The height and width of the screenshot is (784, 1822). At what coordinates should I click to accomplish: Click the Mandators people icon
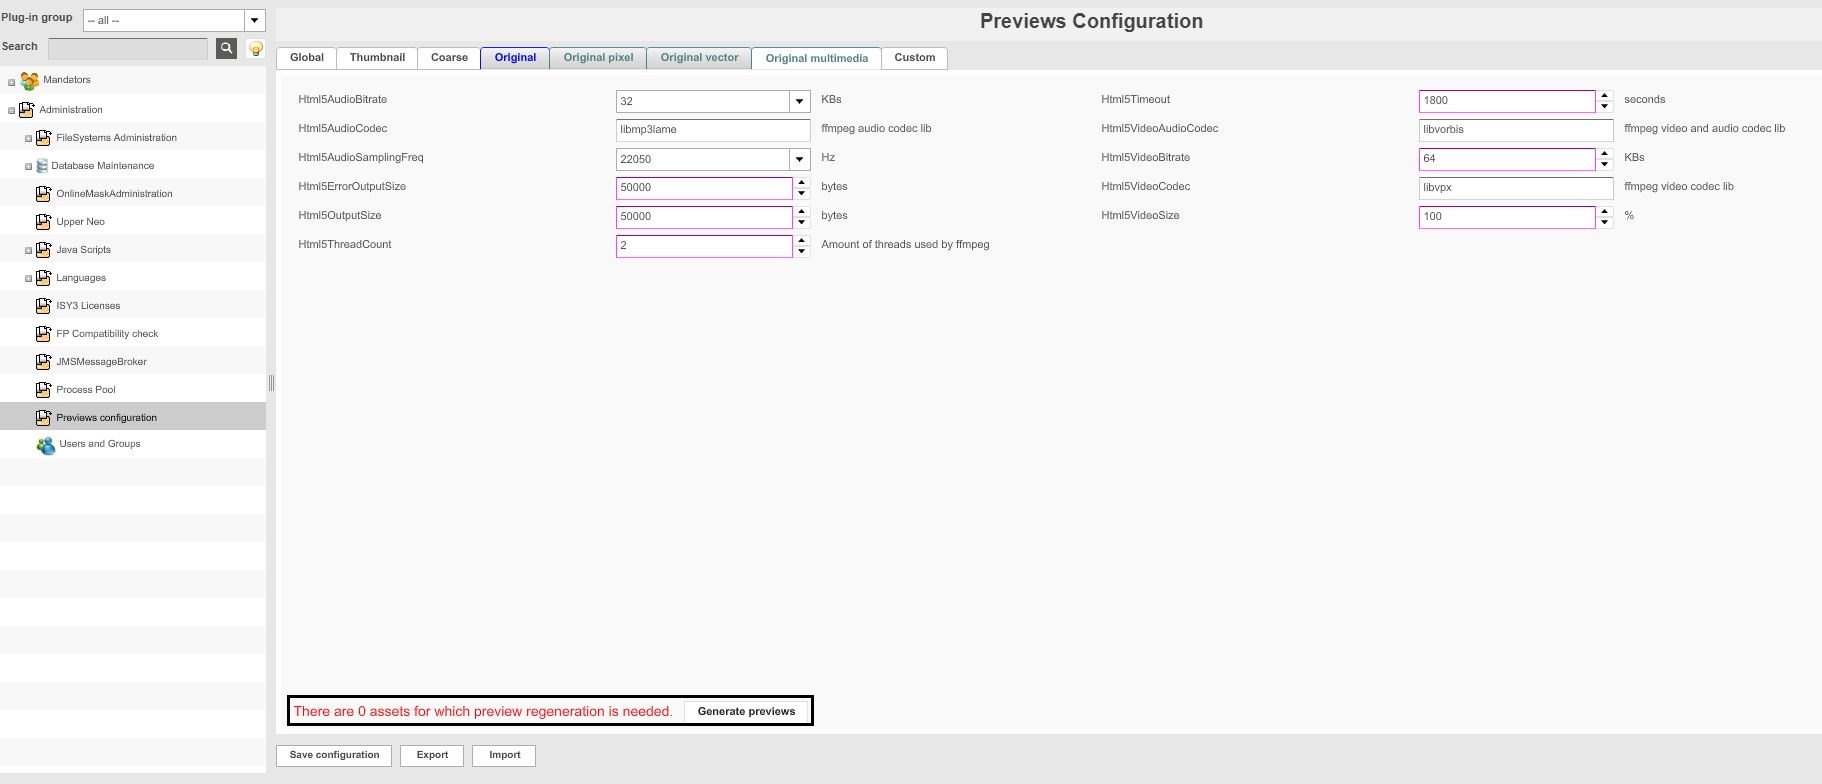coord(30,81)
